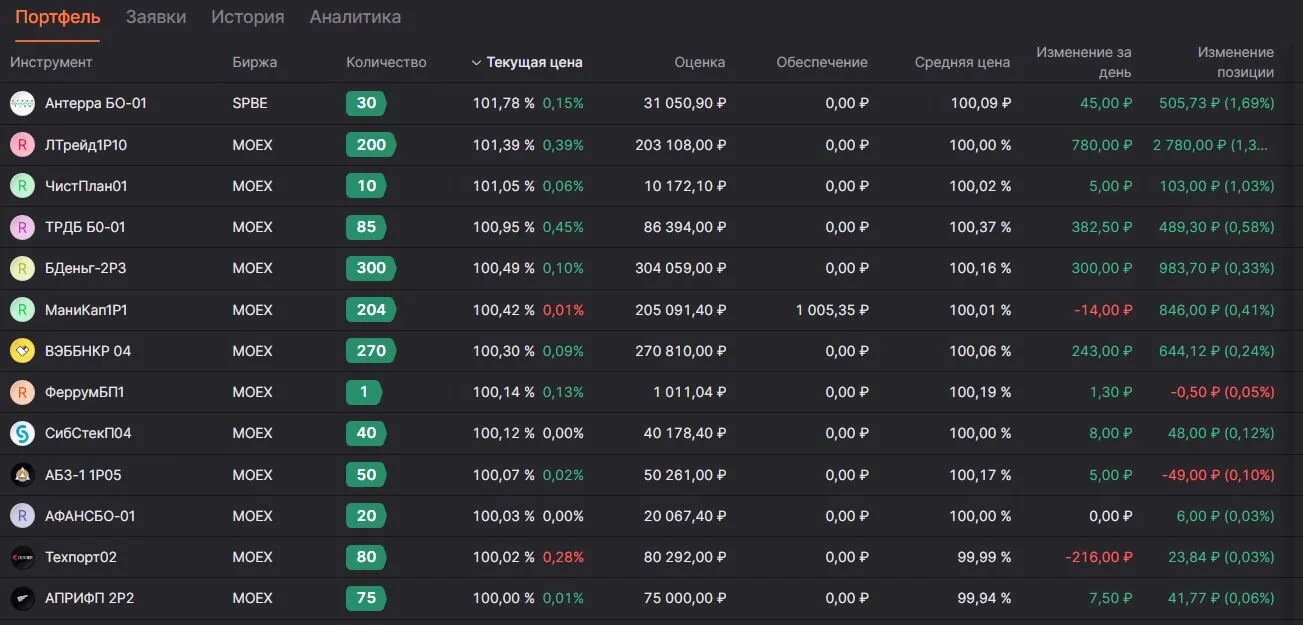Click the Техпорт02 logo icon
The image size is (1303, 625).
click(22, 557)
